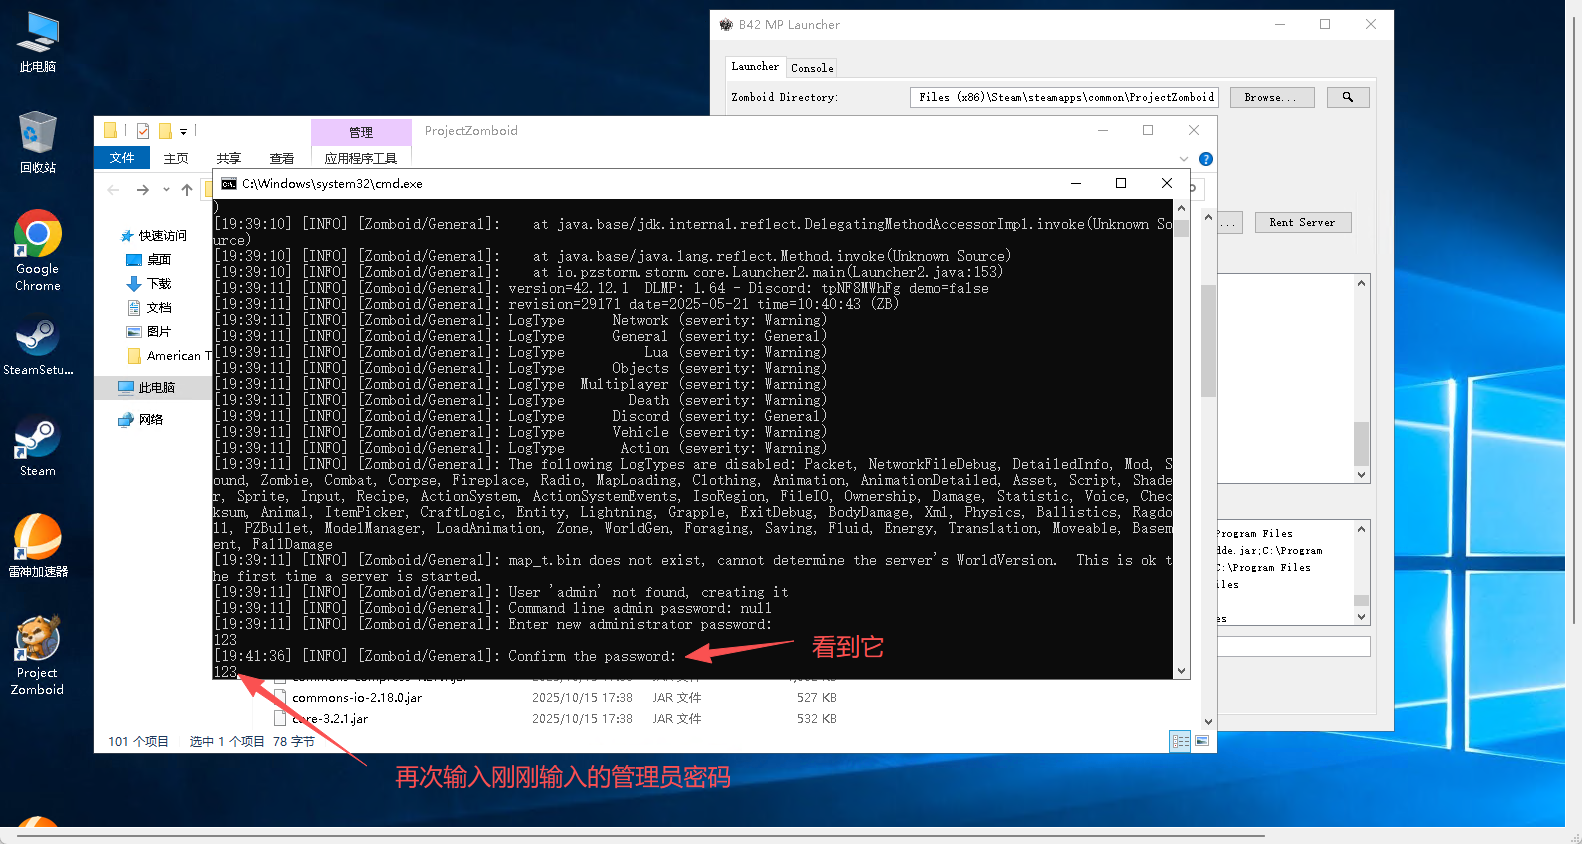Click the magnifier search button in launcher
This screenshot has width=1582, height=844.
[x=1347, y=97]
